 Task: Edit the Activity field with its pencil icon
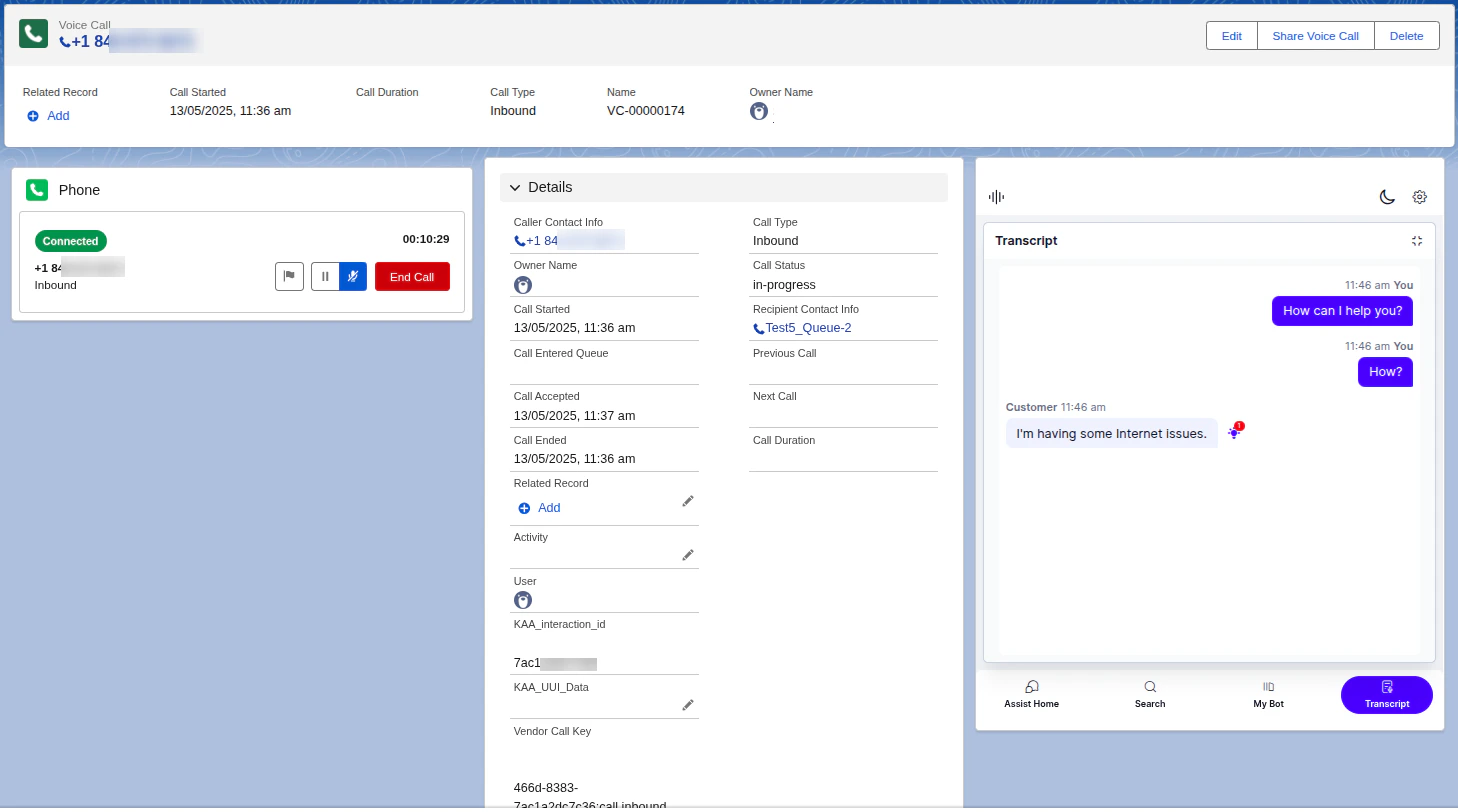point(688,554)
